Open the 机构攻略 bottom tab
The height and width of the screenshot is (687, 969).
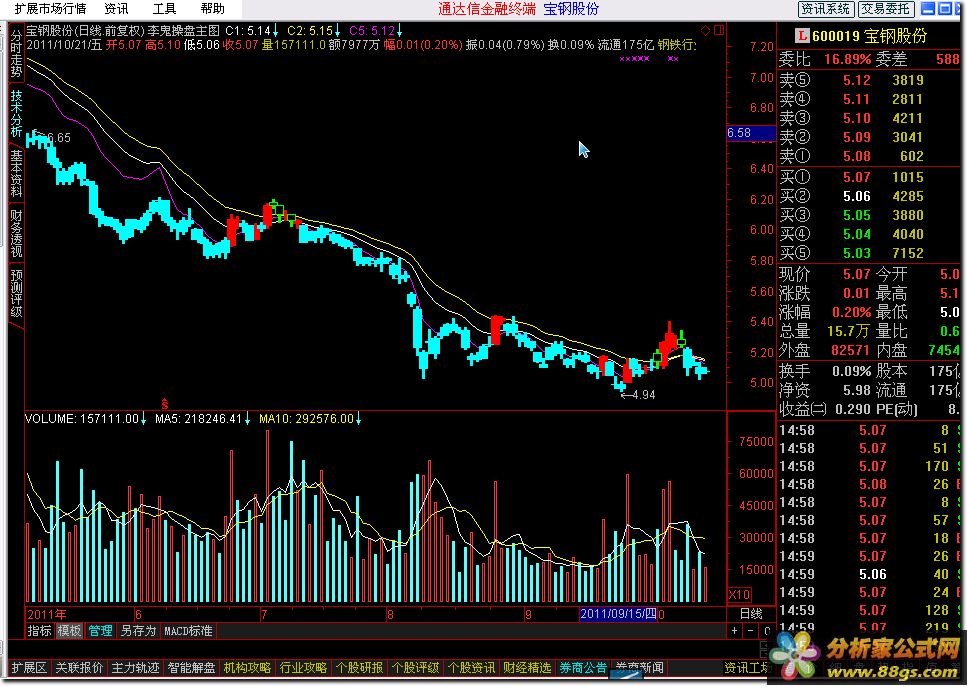coord(247,668)
